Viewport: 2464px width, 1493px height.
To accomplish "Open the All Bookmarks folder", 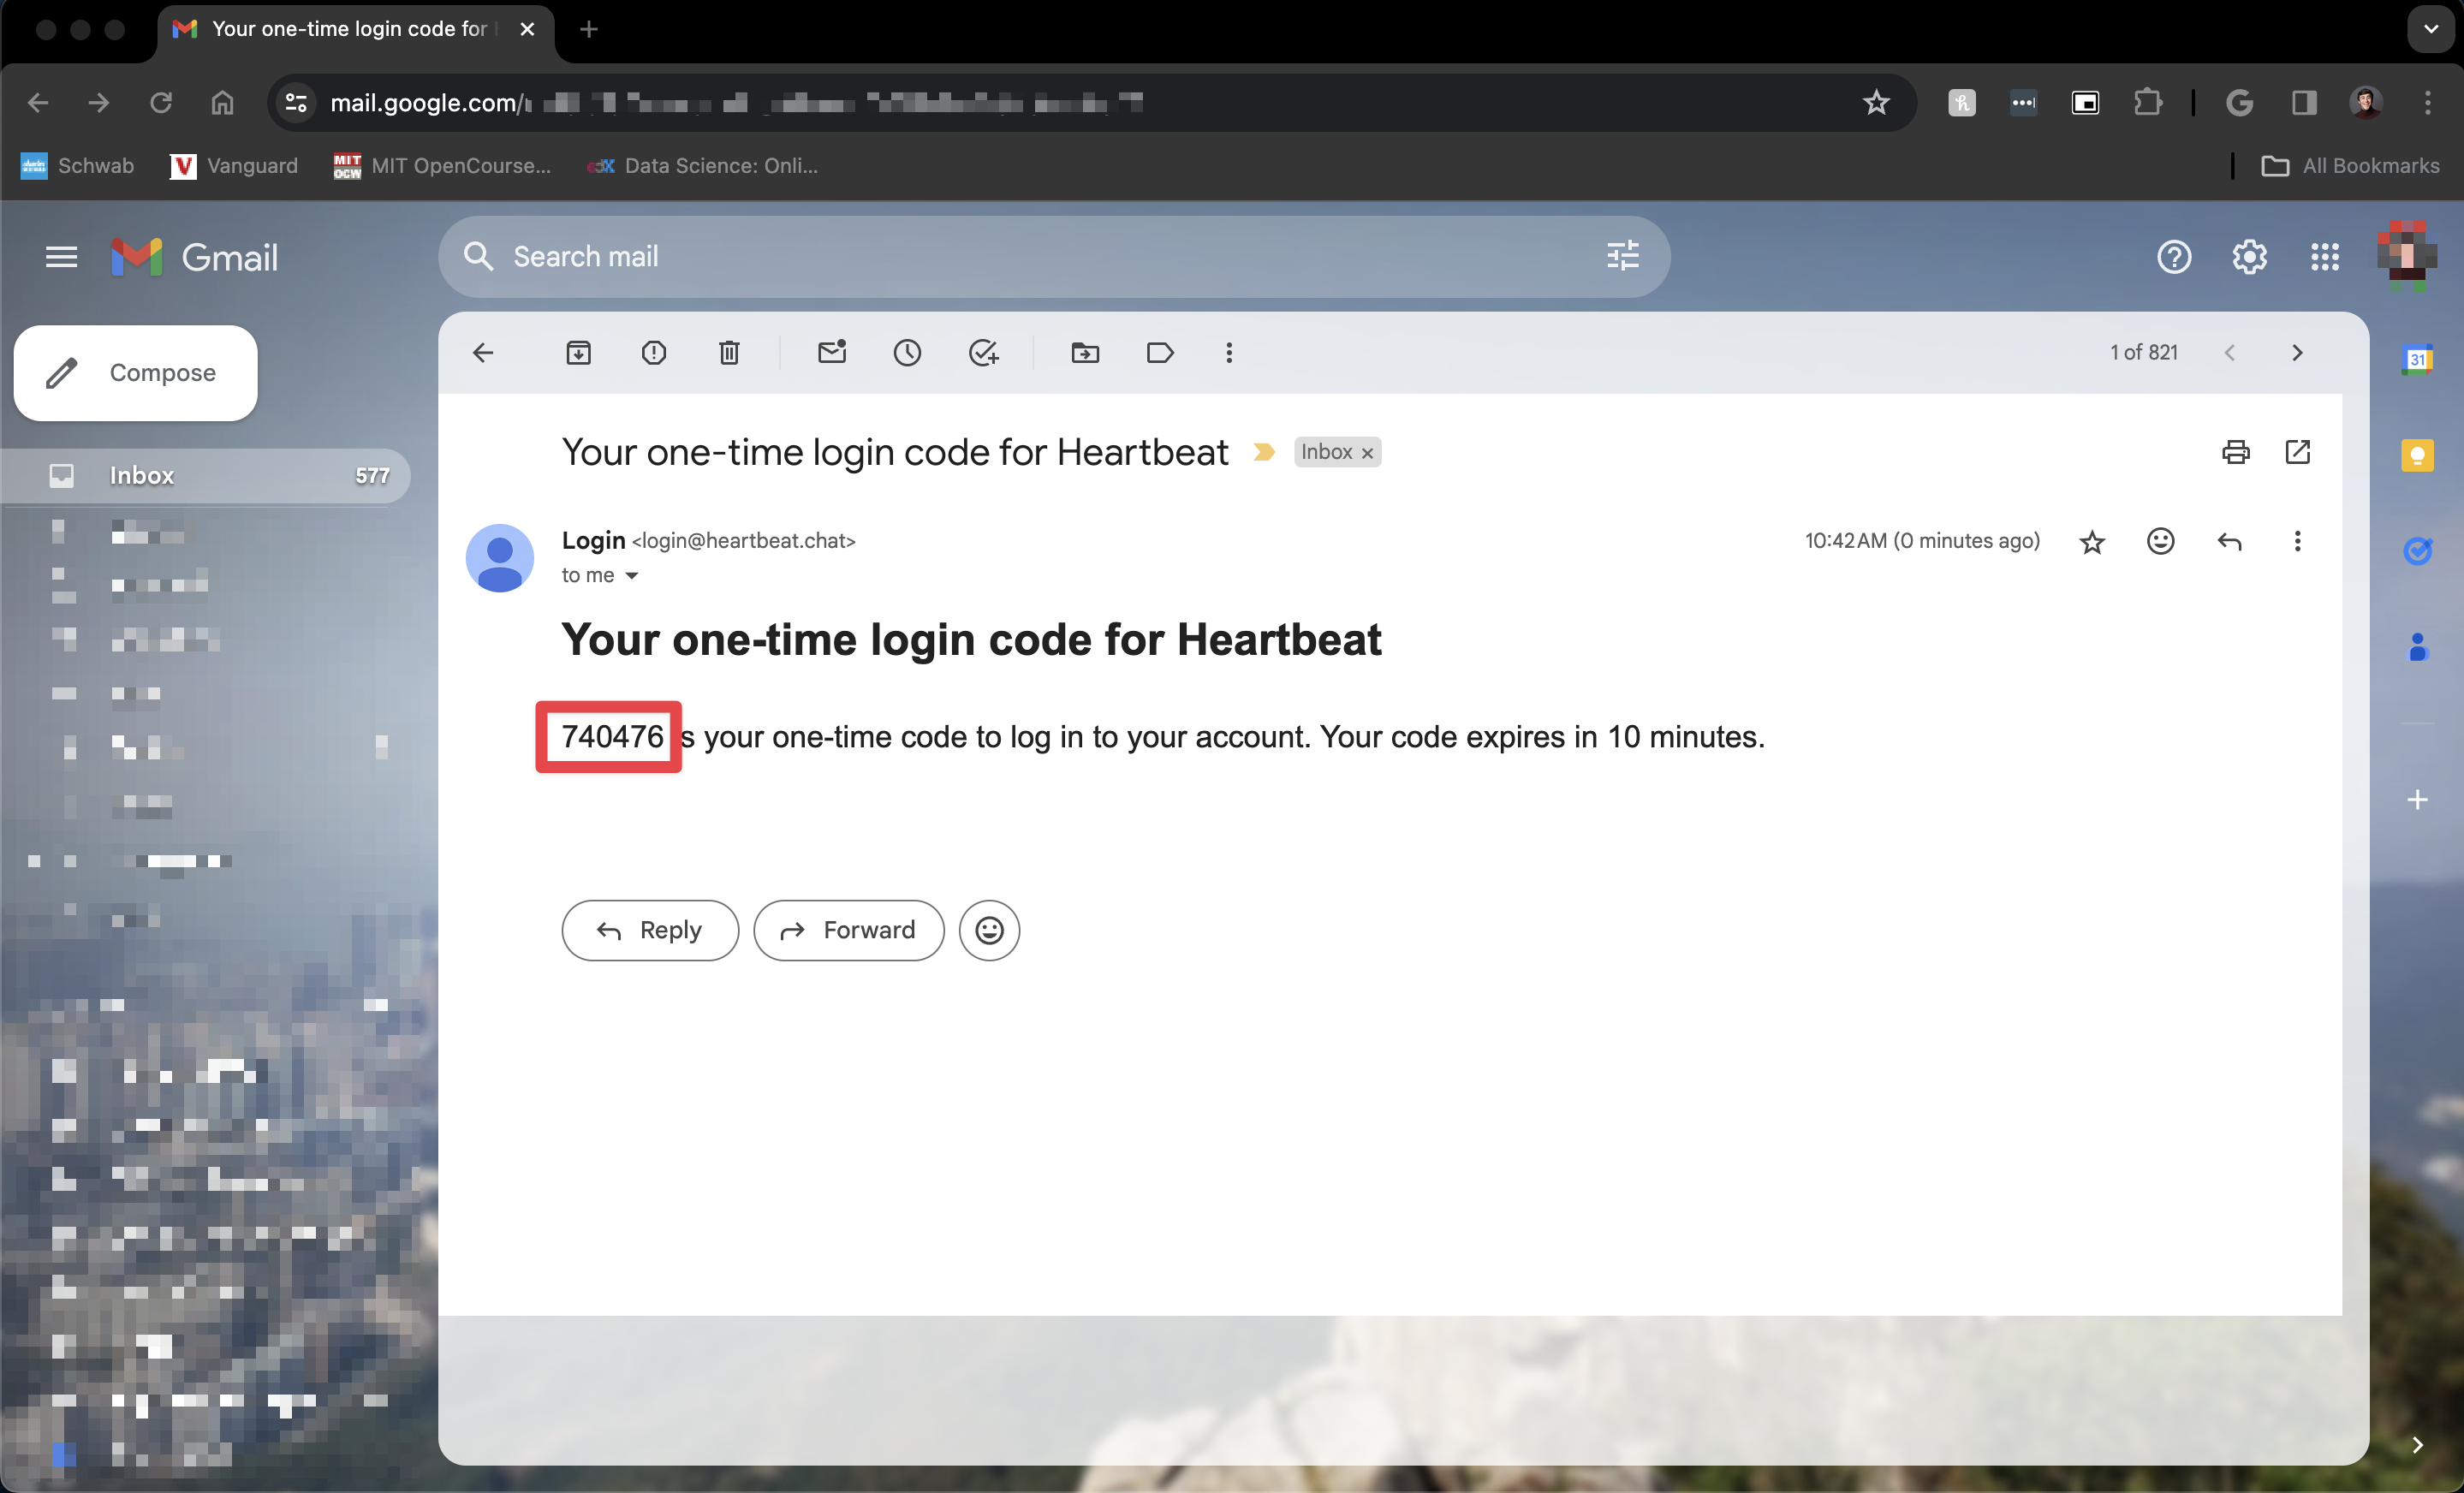I will (x=2350, y=166).
